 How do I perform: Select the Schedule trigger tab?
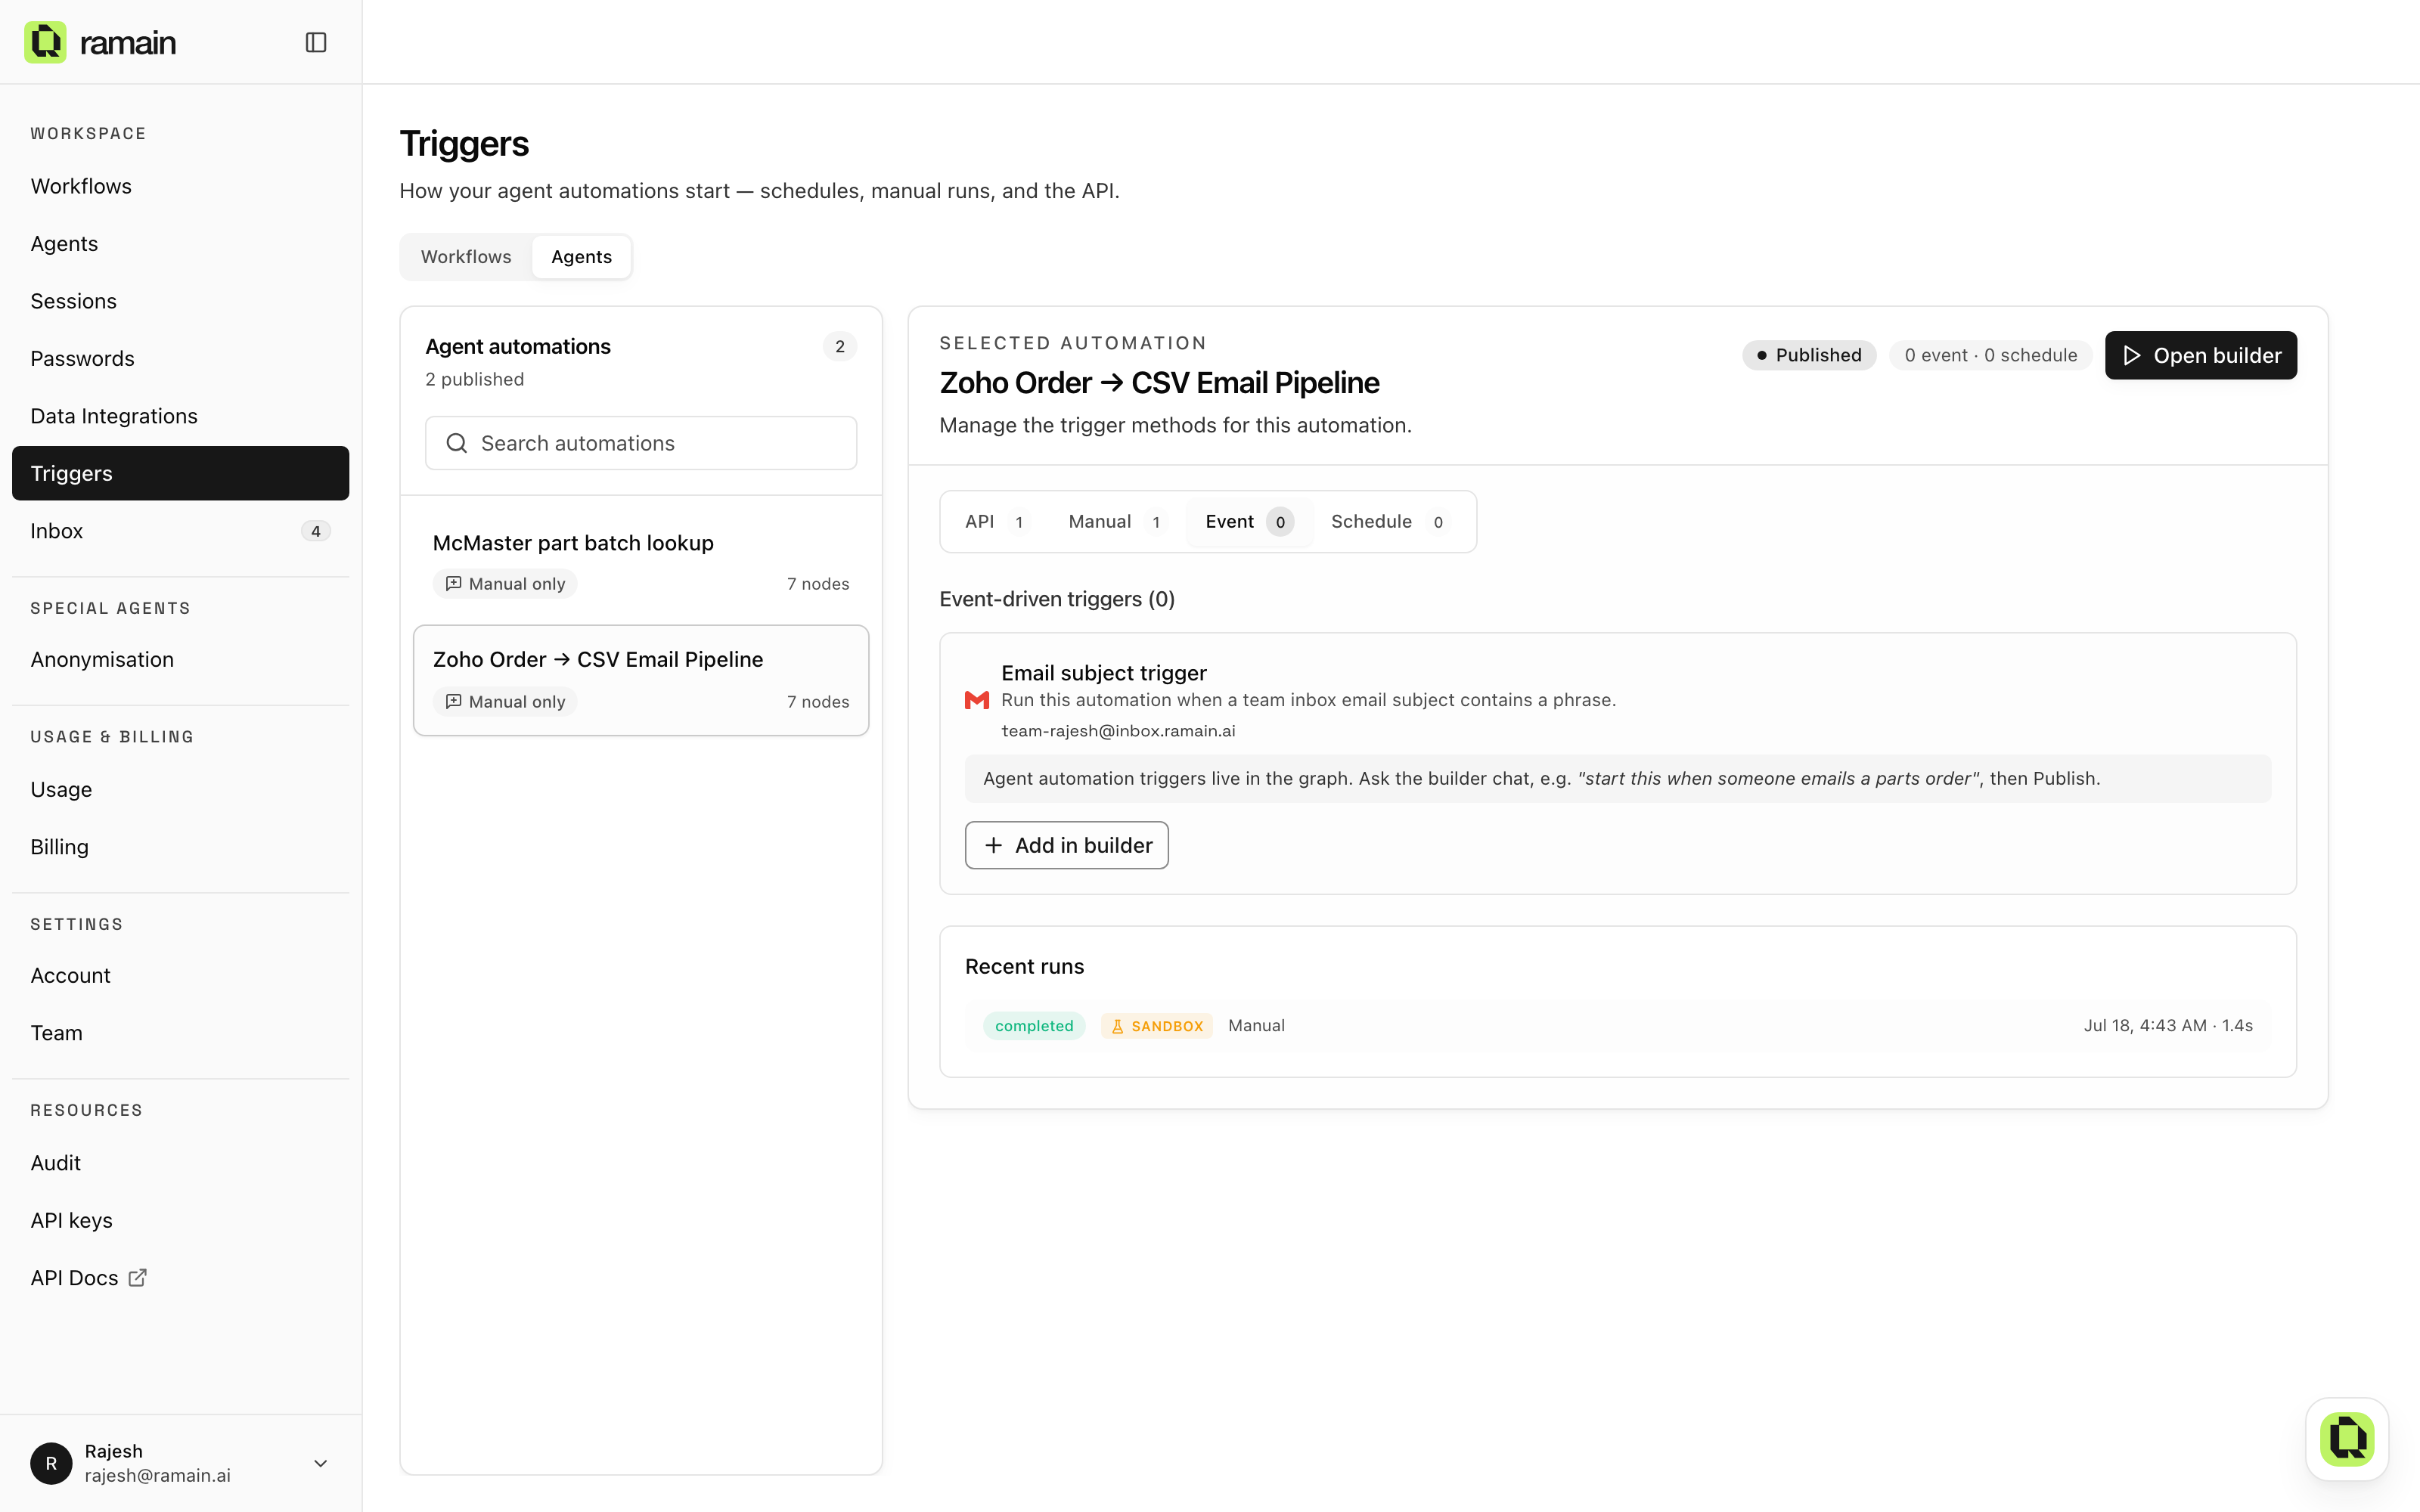(x=1389, y=521)
